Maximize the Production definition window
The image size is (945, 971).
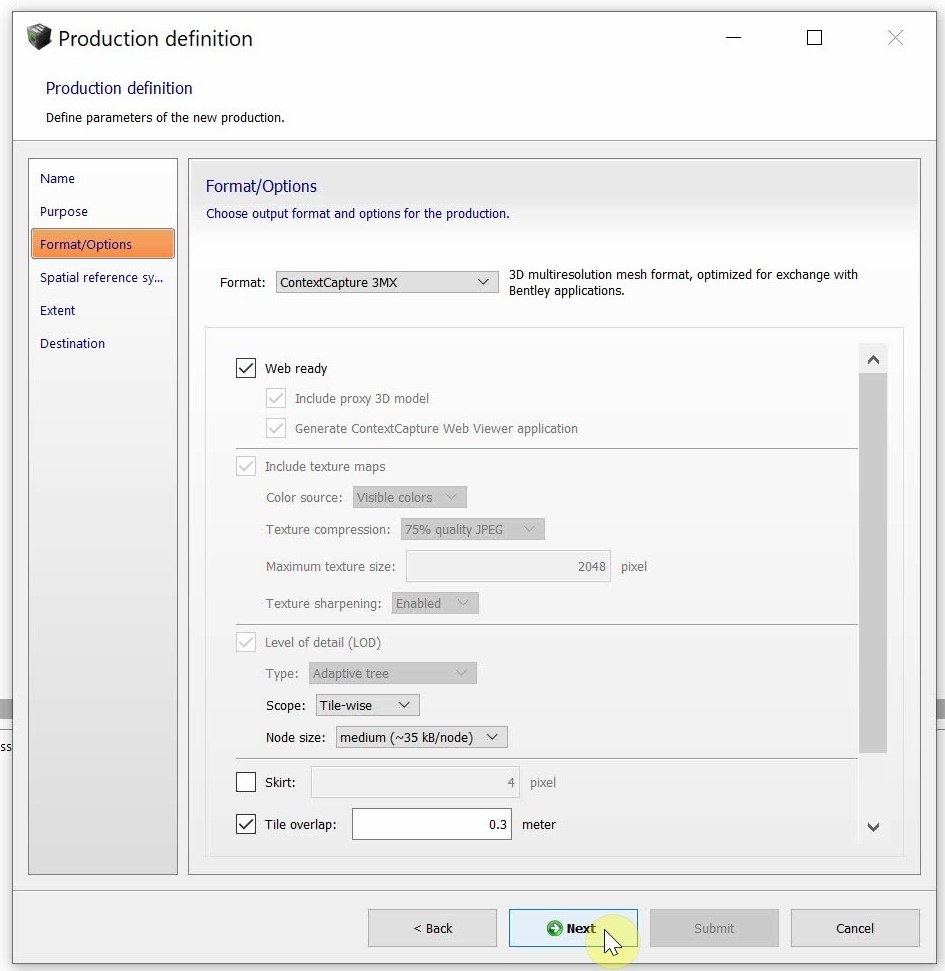coord(814,38)
